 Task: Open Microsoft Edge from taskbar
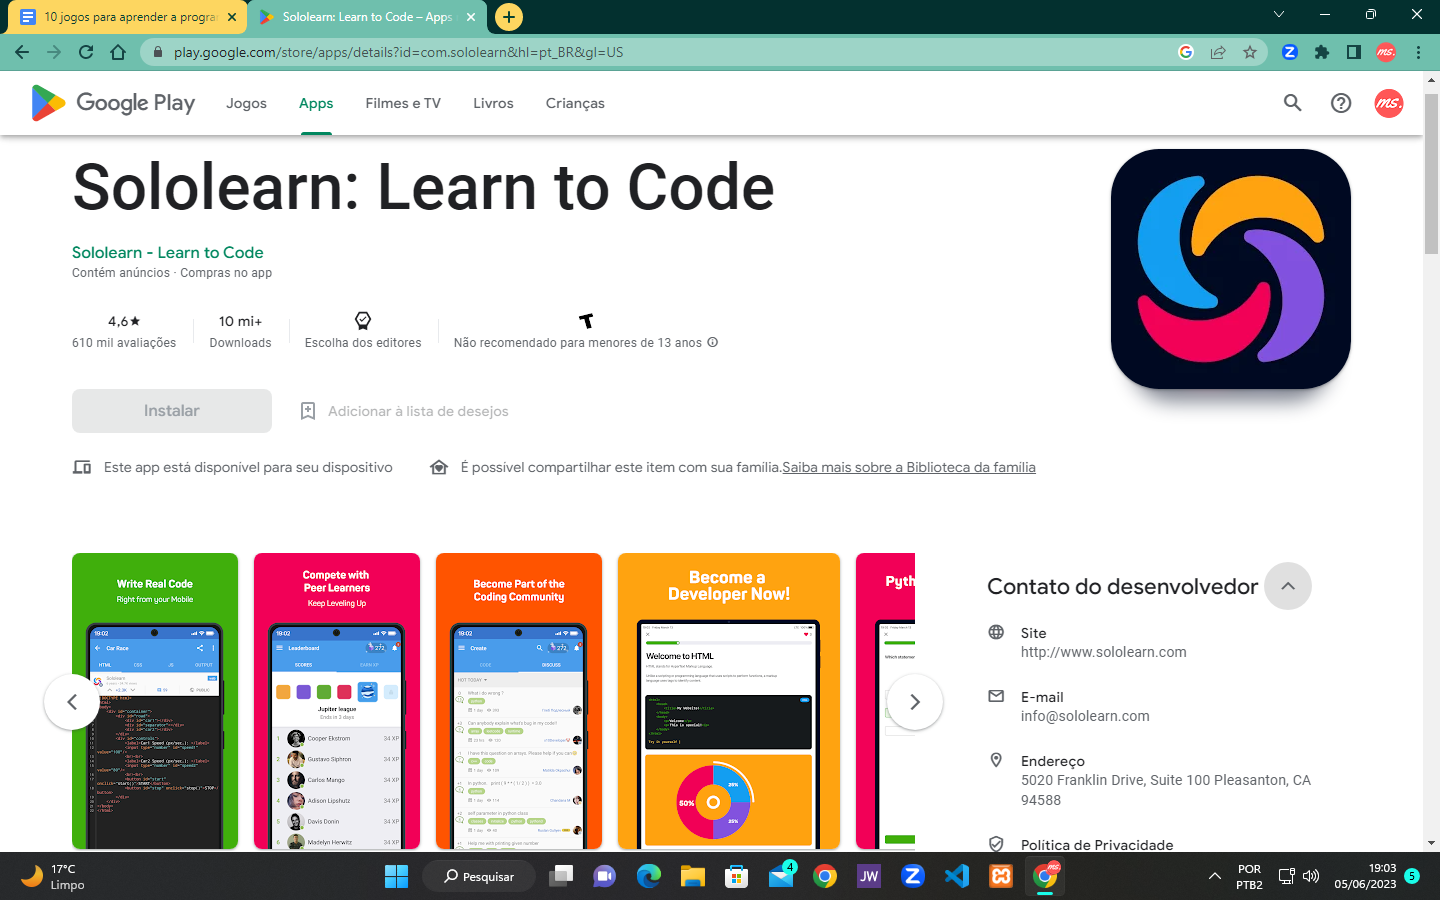coord(649,877)
